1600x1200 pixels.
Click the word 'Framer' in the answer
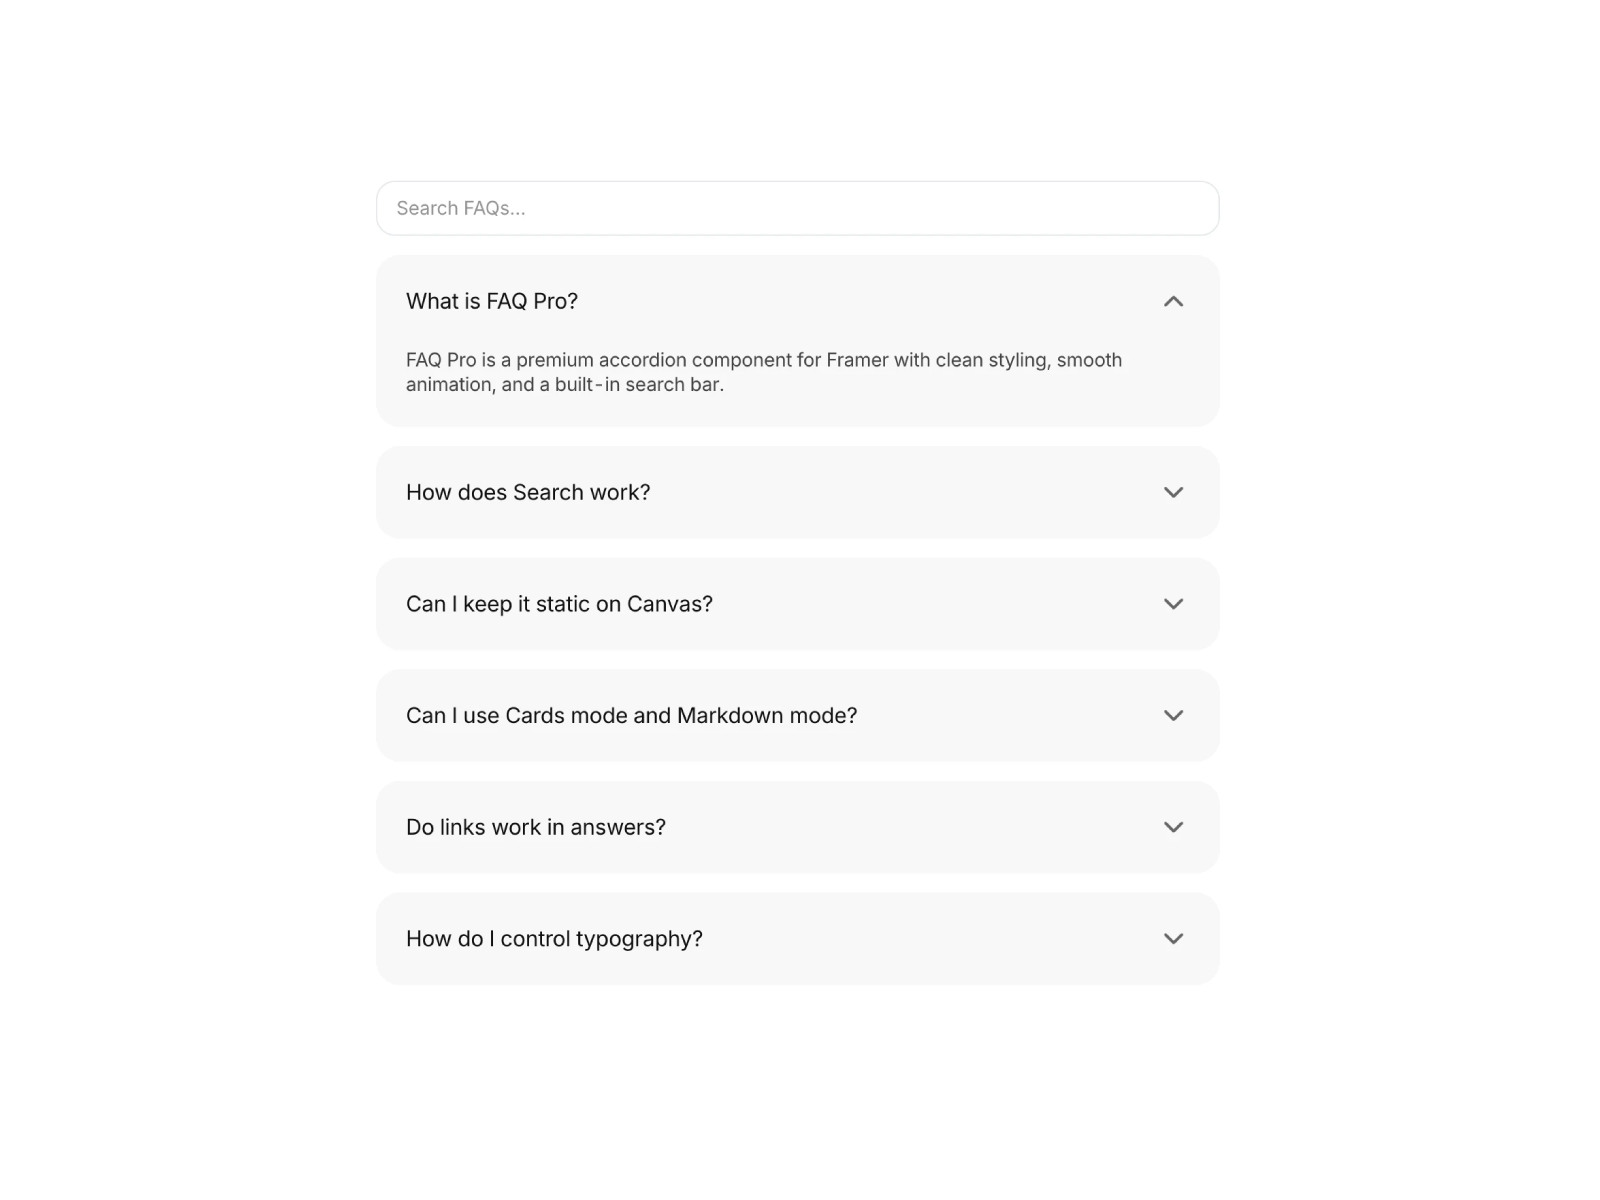[x=857, y=360]
